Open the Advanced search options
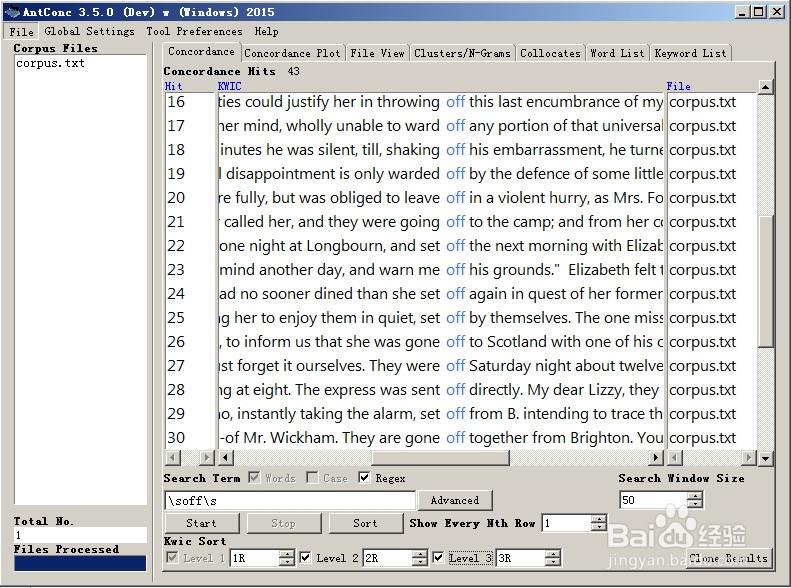 coord(455,500)
